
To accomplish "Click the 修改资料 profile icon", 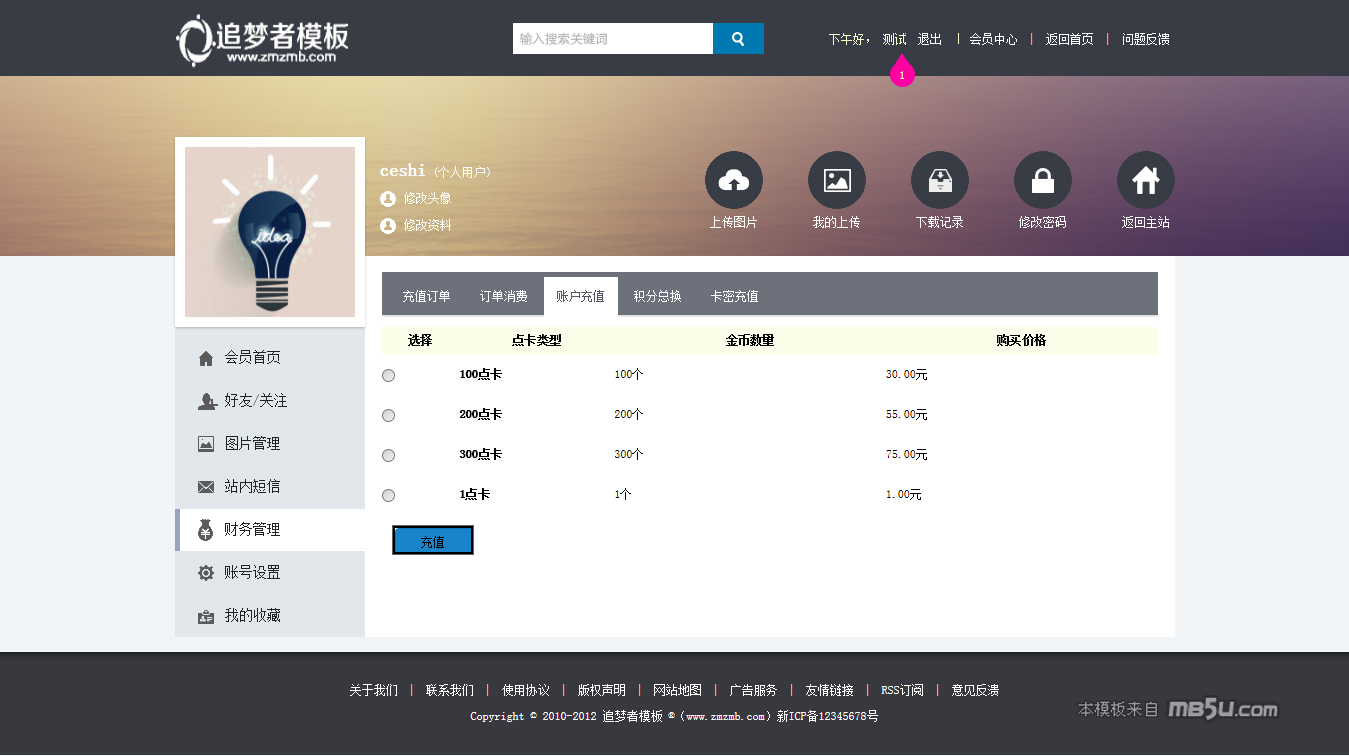I will (388, 226).
